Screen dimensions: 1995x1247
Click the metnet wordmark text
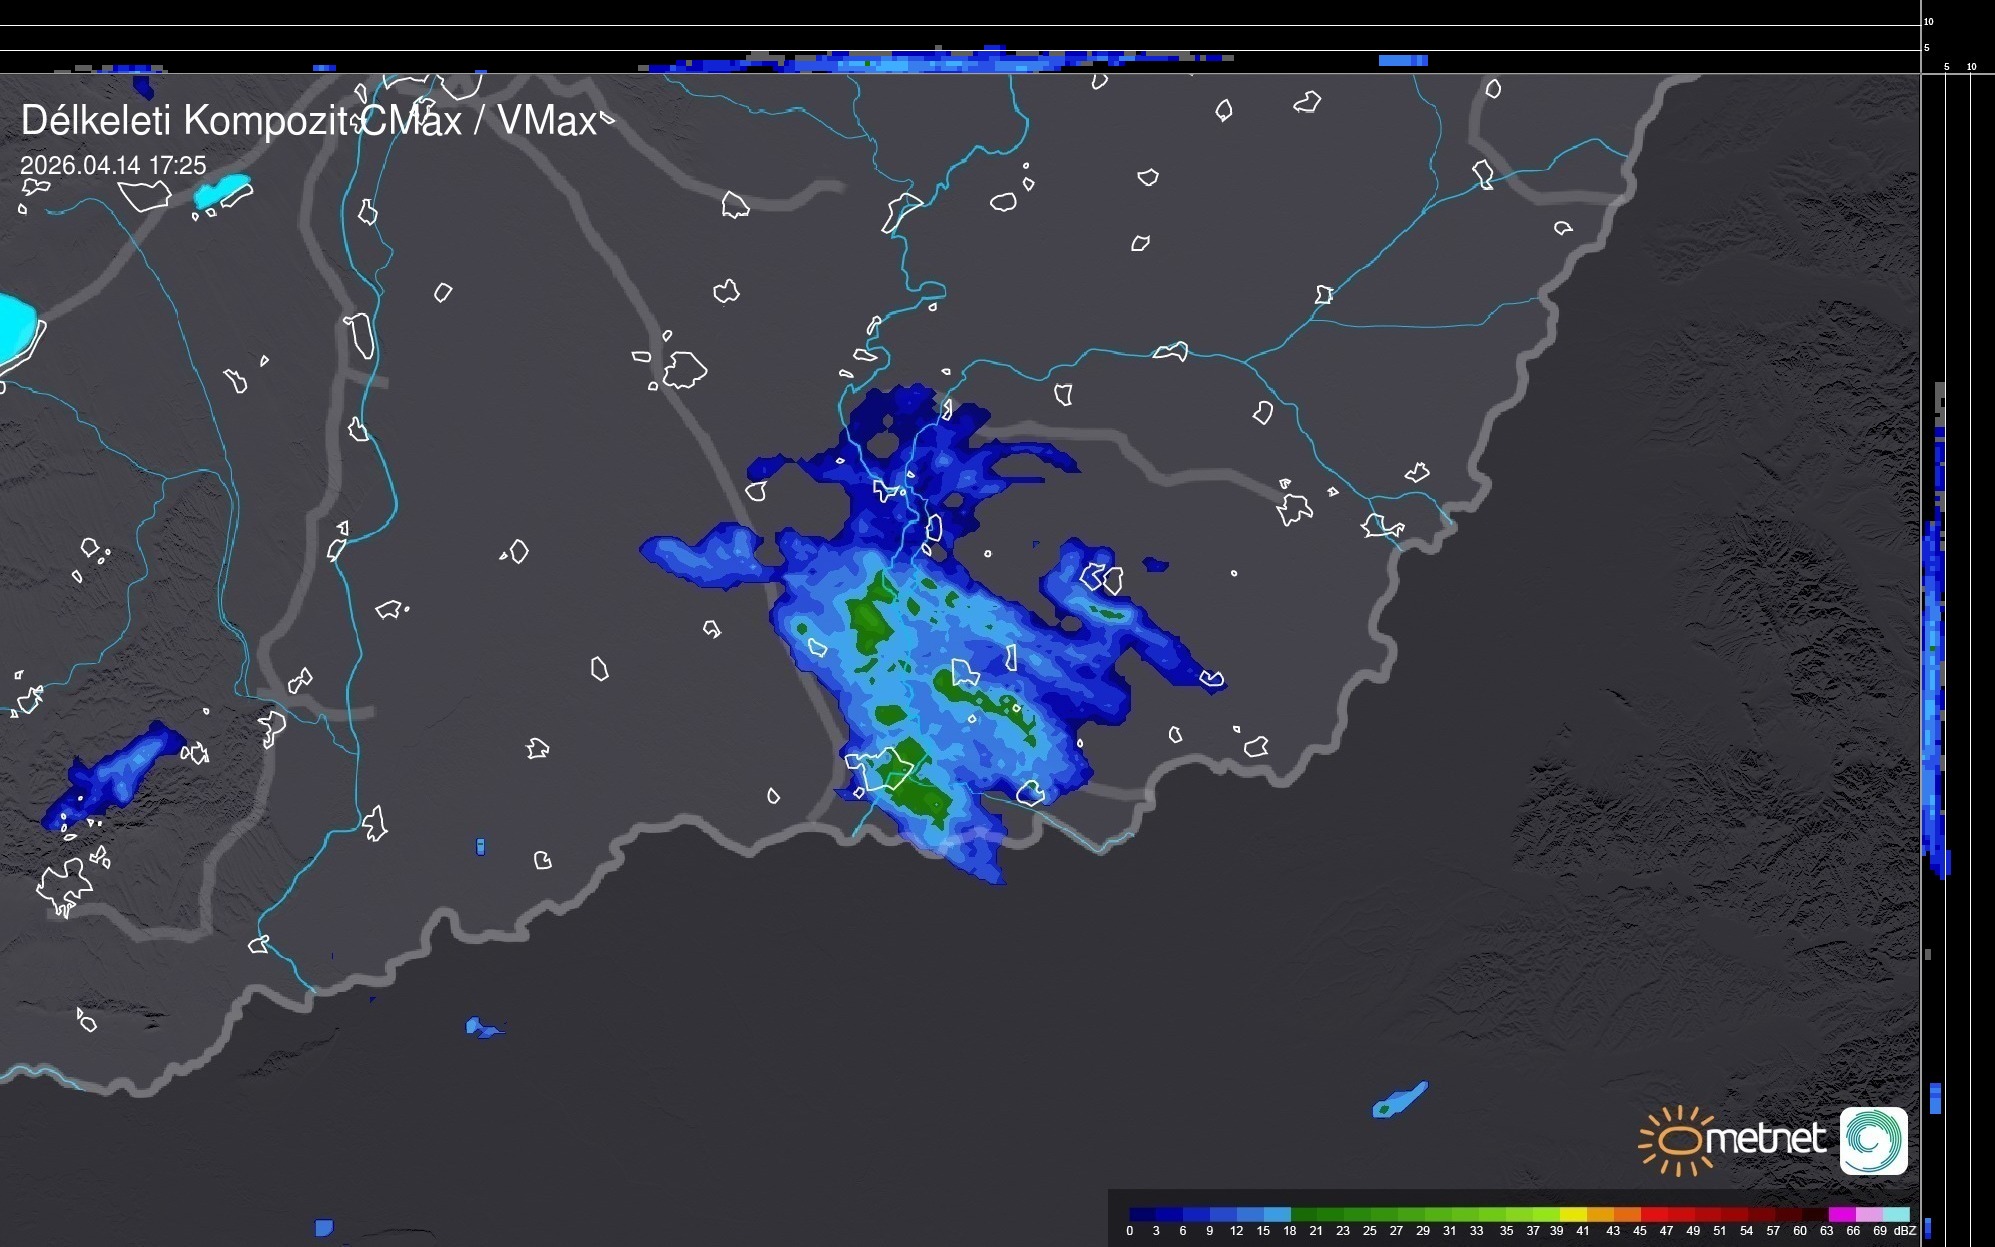coord(1765,1138)
